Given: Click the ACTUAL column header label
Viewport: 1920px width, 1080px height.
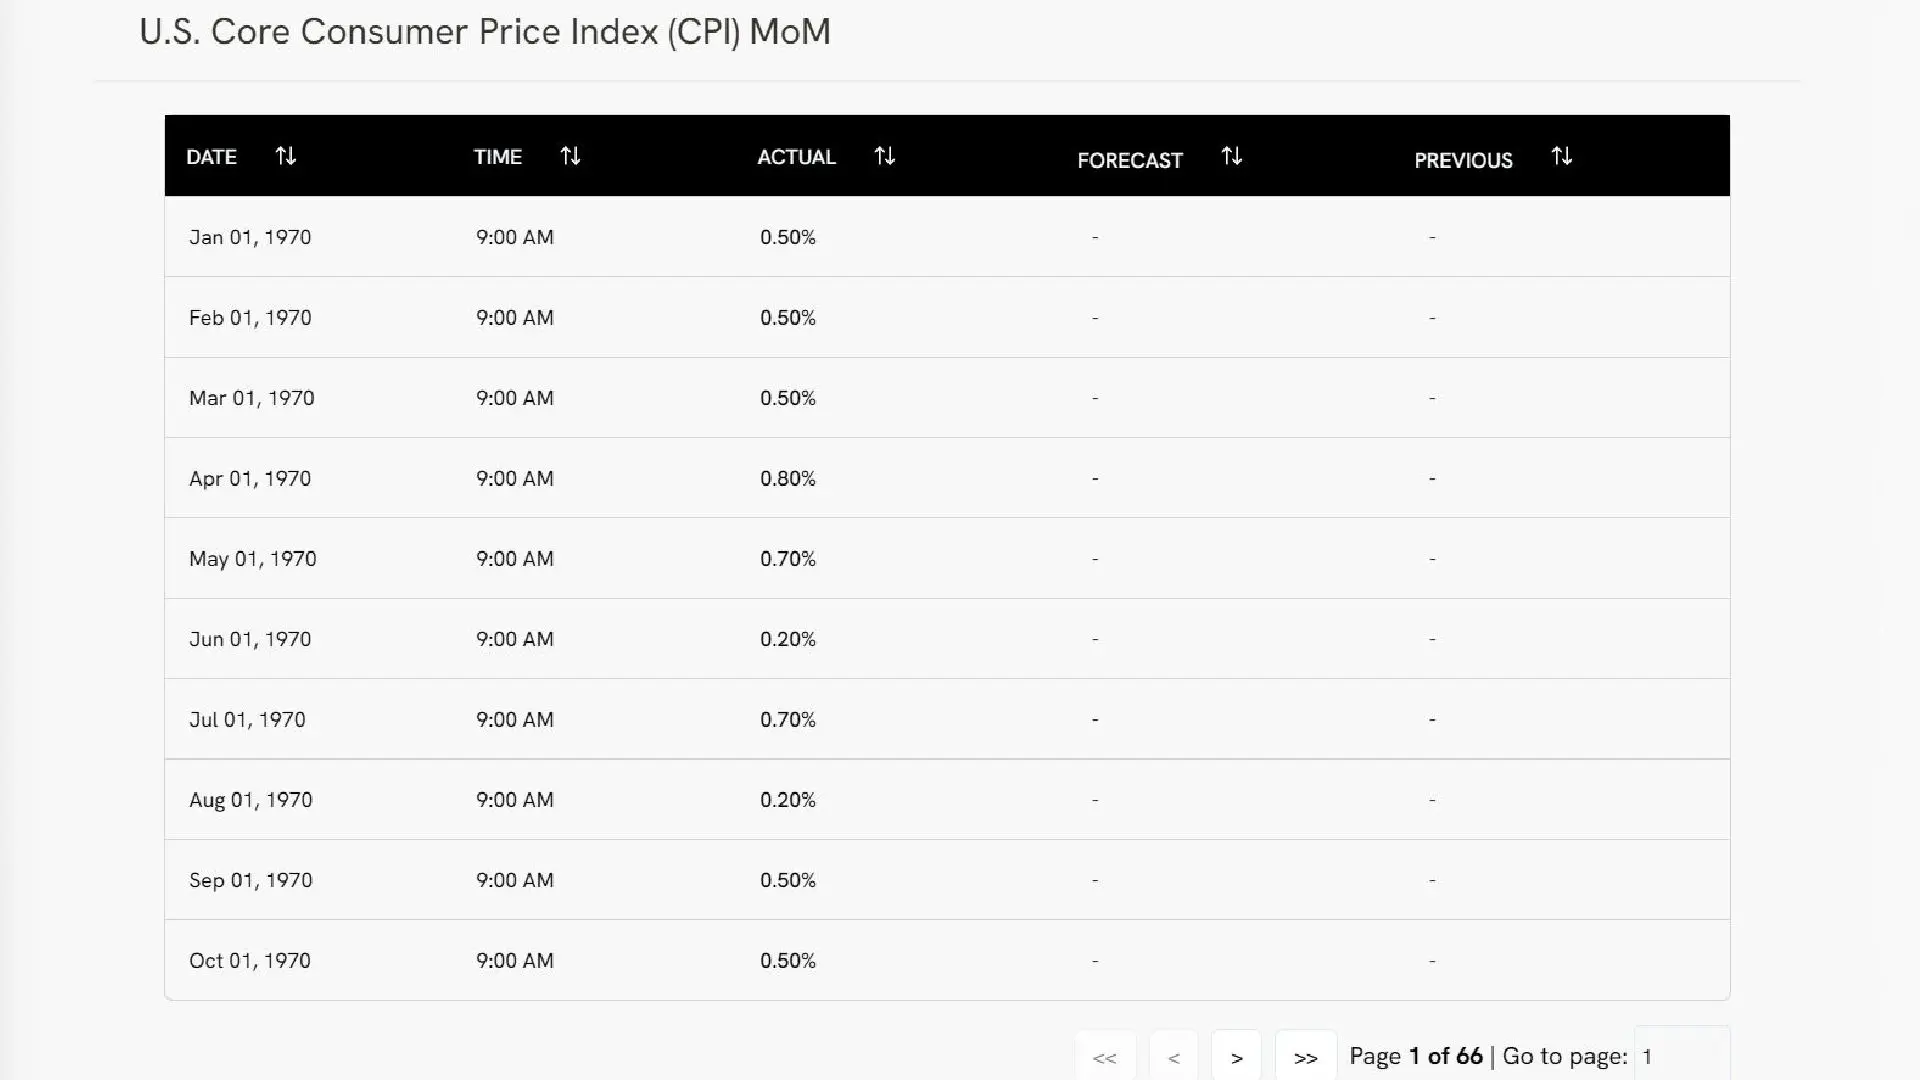Looking at the screenshot, I should point(796,157).
